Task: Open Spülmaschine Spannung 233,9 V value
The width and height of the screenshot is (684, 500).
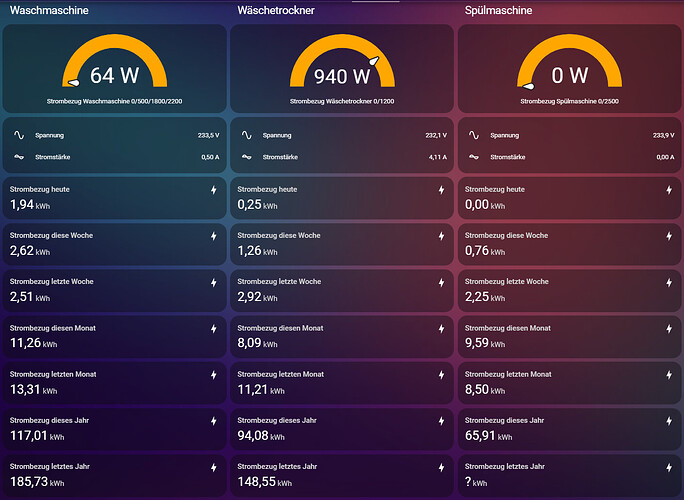Action: [663, 135]
